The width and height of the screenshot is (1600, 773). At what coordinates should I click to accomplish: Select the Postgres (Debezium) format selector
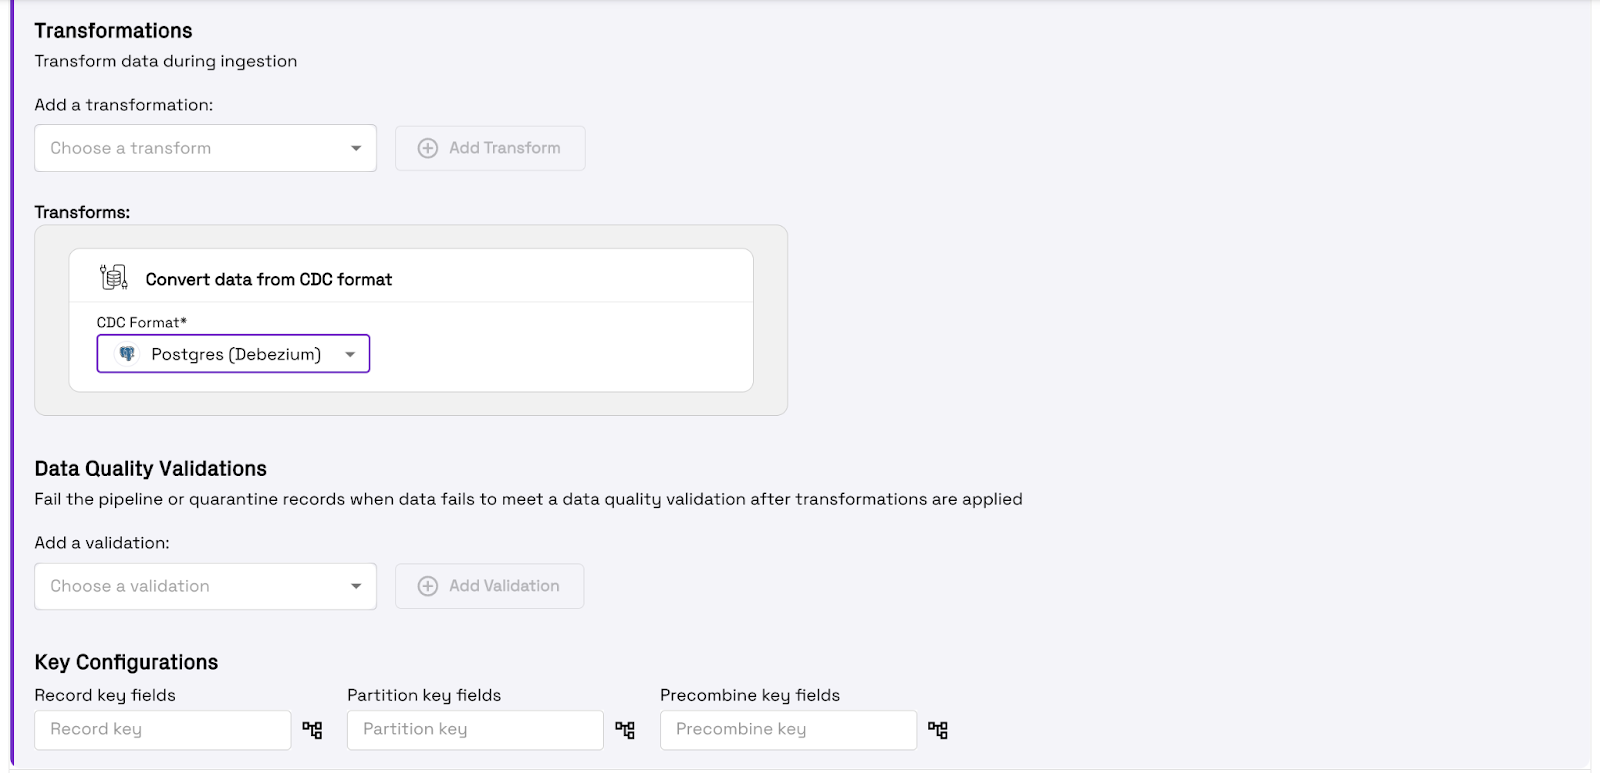232,353
